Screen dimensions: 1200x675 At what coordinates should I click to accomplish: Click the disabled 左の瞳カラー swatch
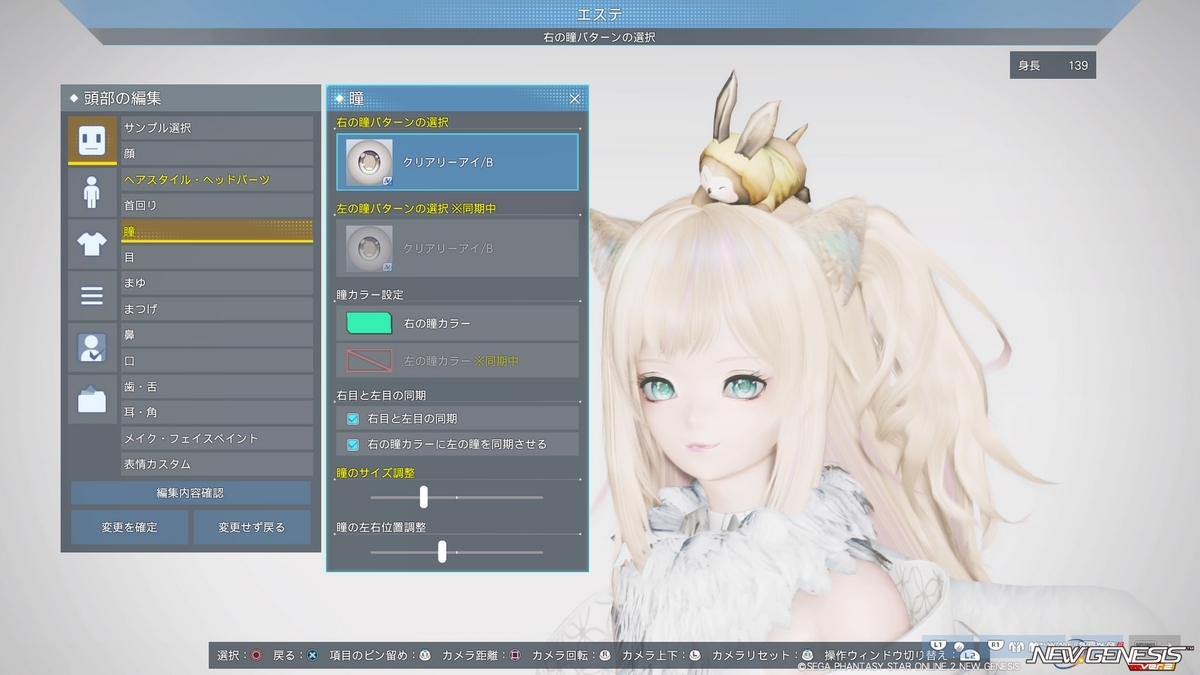368,360
